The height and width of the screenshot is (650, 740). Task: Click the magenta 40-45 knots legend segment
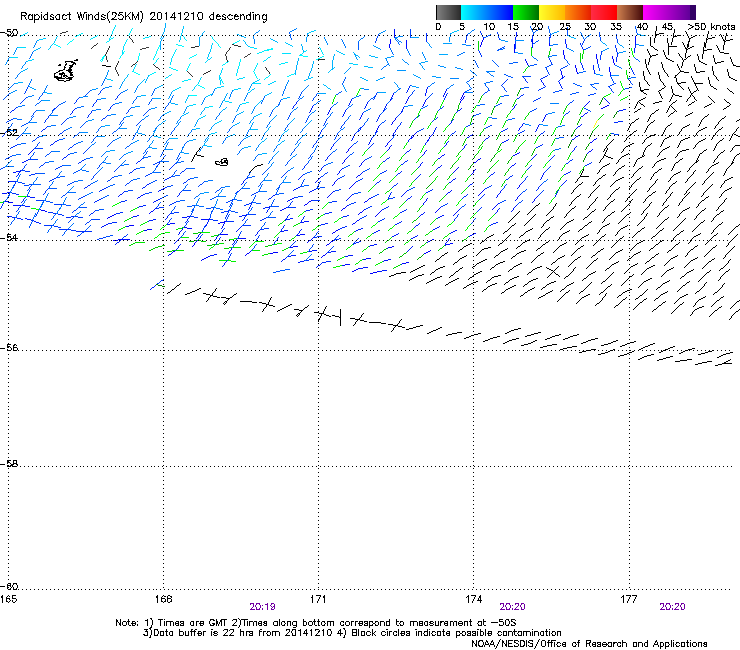coord(656,12)
